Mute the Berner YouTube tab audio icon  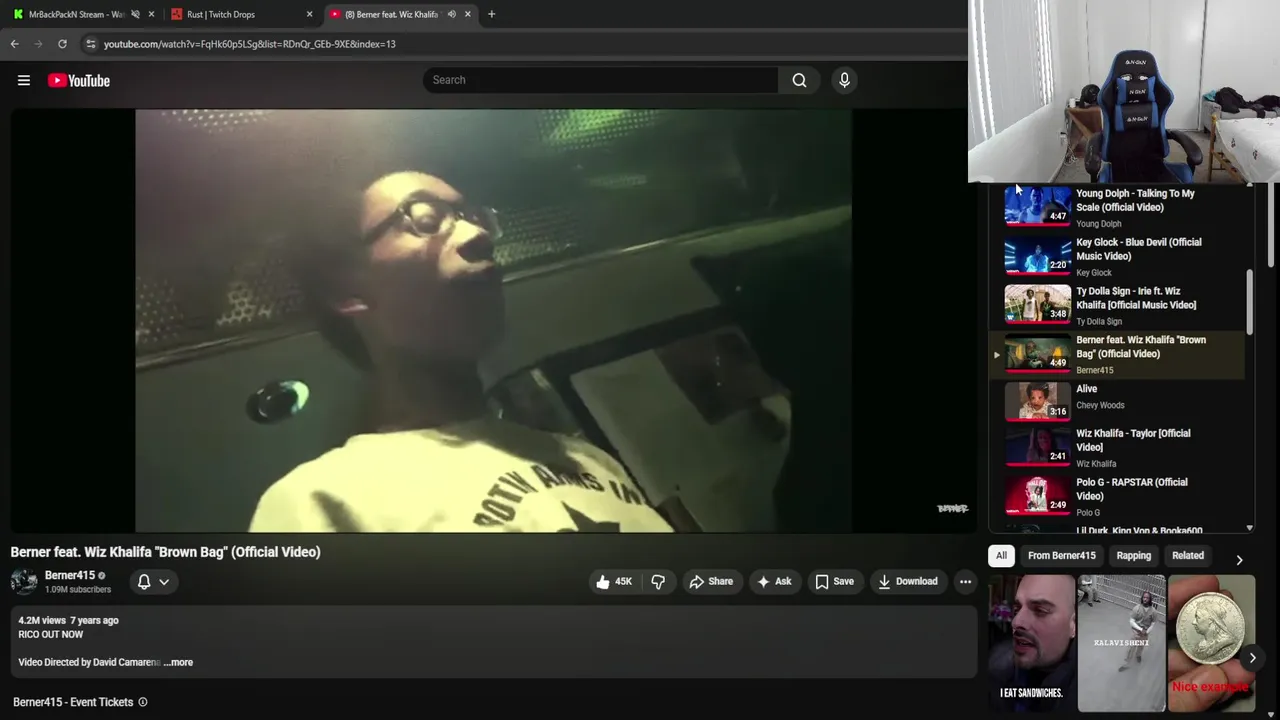[451, 14]
